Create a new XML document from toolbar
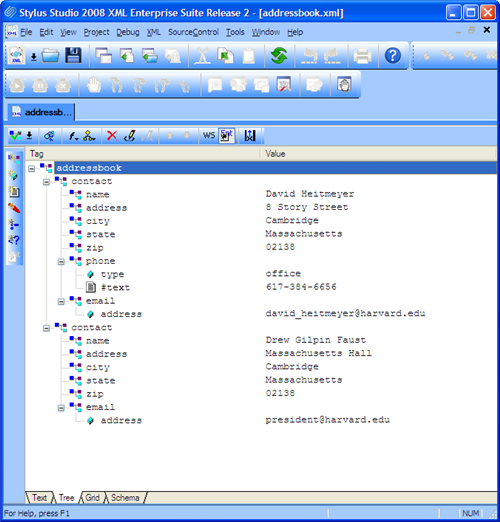The height and width of the screenshot is (522, 500). [17, 56]
